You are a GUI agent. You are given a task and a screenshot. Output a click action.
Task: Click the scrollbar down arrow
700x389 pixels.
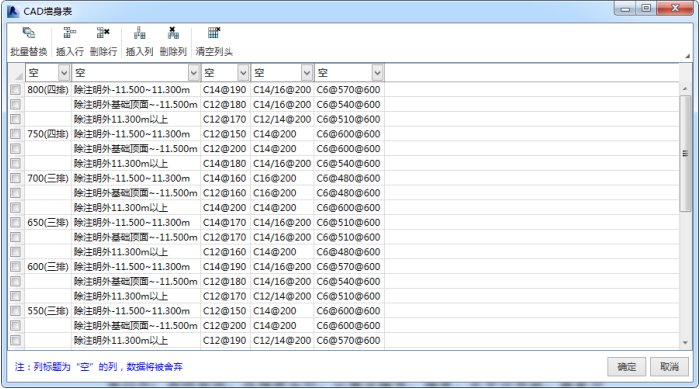[x=685, y=343]
